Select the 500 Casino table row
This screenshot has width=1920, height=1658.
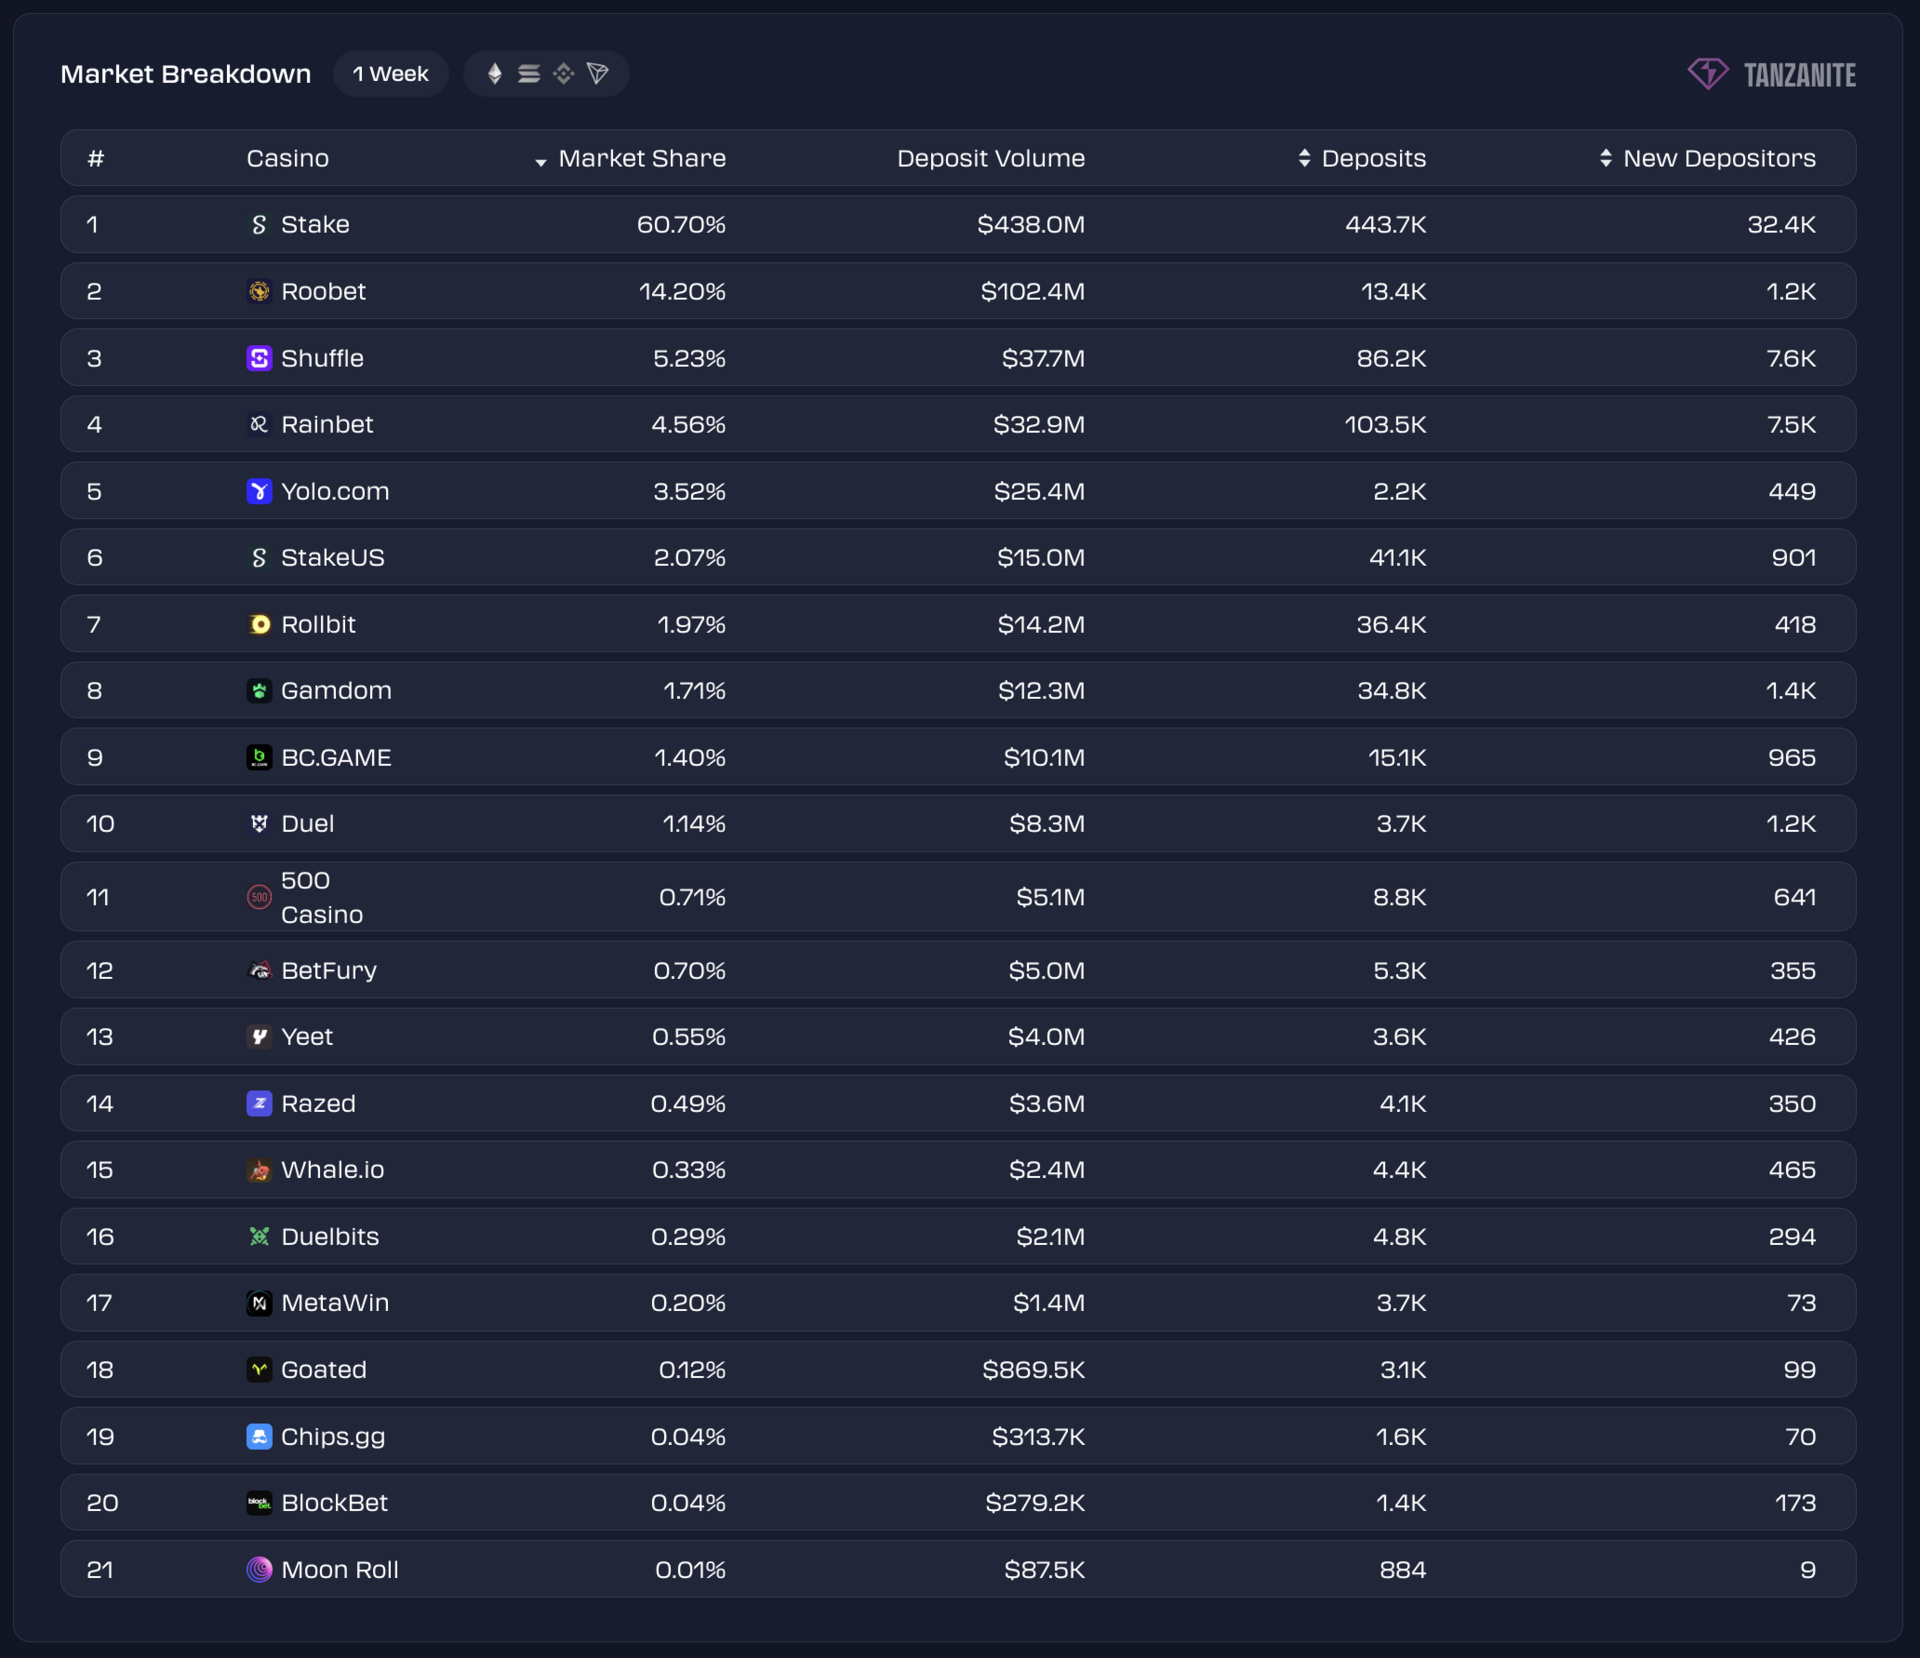click(x=957, y=897)
